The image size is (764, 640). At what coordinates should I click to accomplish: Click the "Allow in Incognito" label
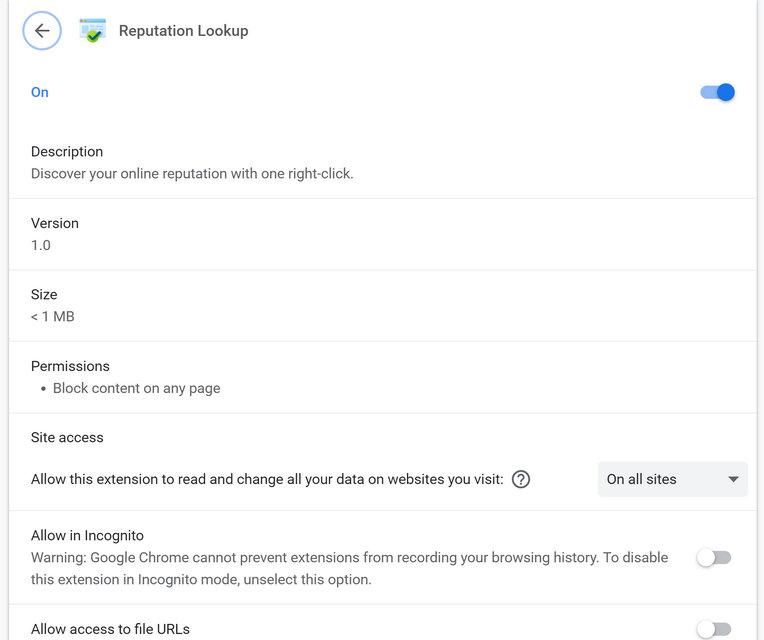pos(87,535)
